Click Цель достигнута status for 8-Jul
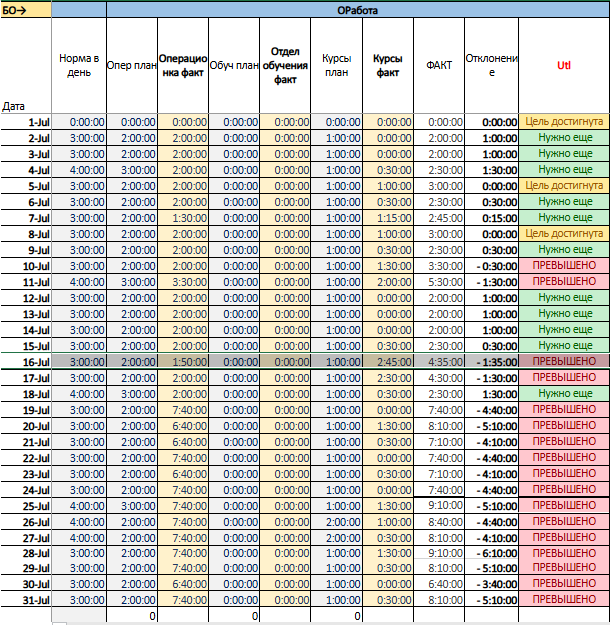Screen dimensions: 610x625 click(564, 234)
